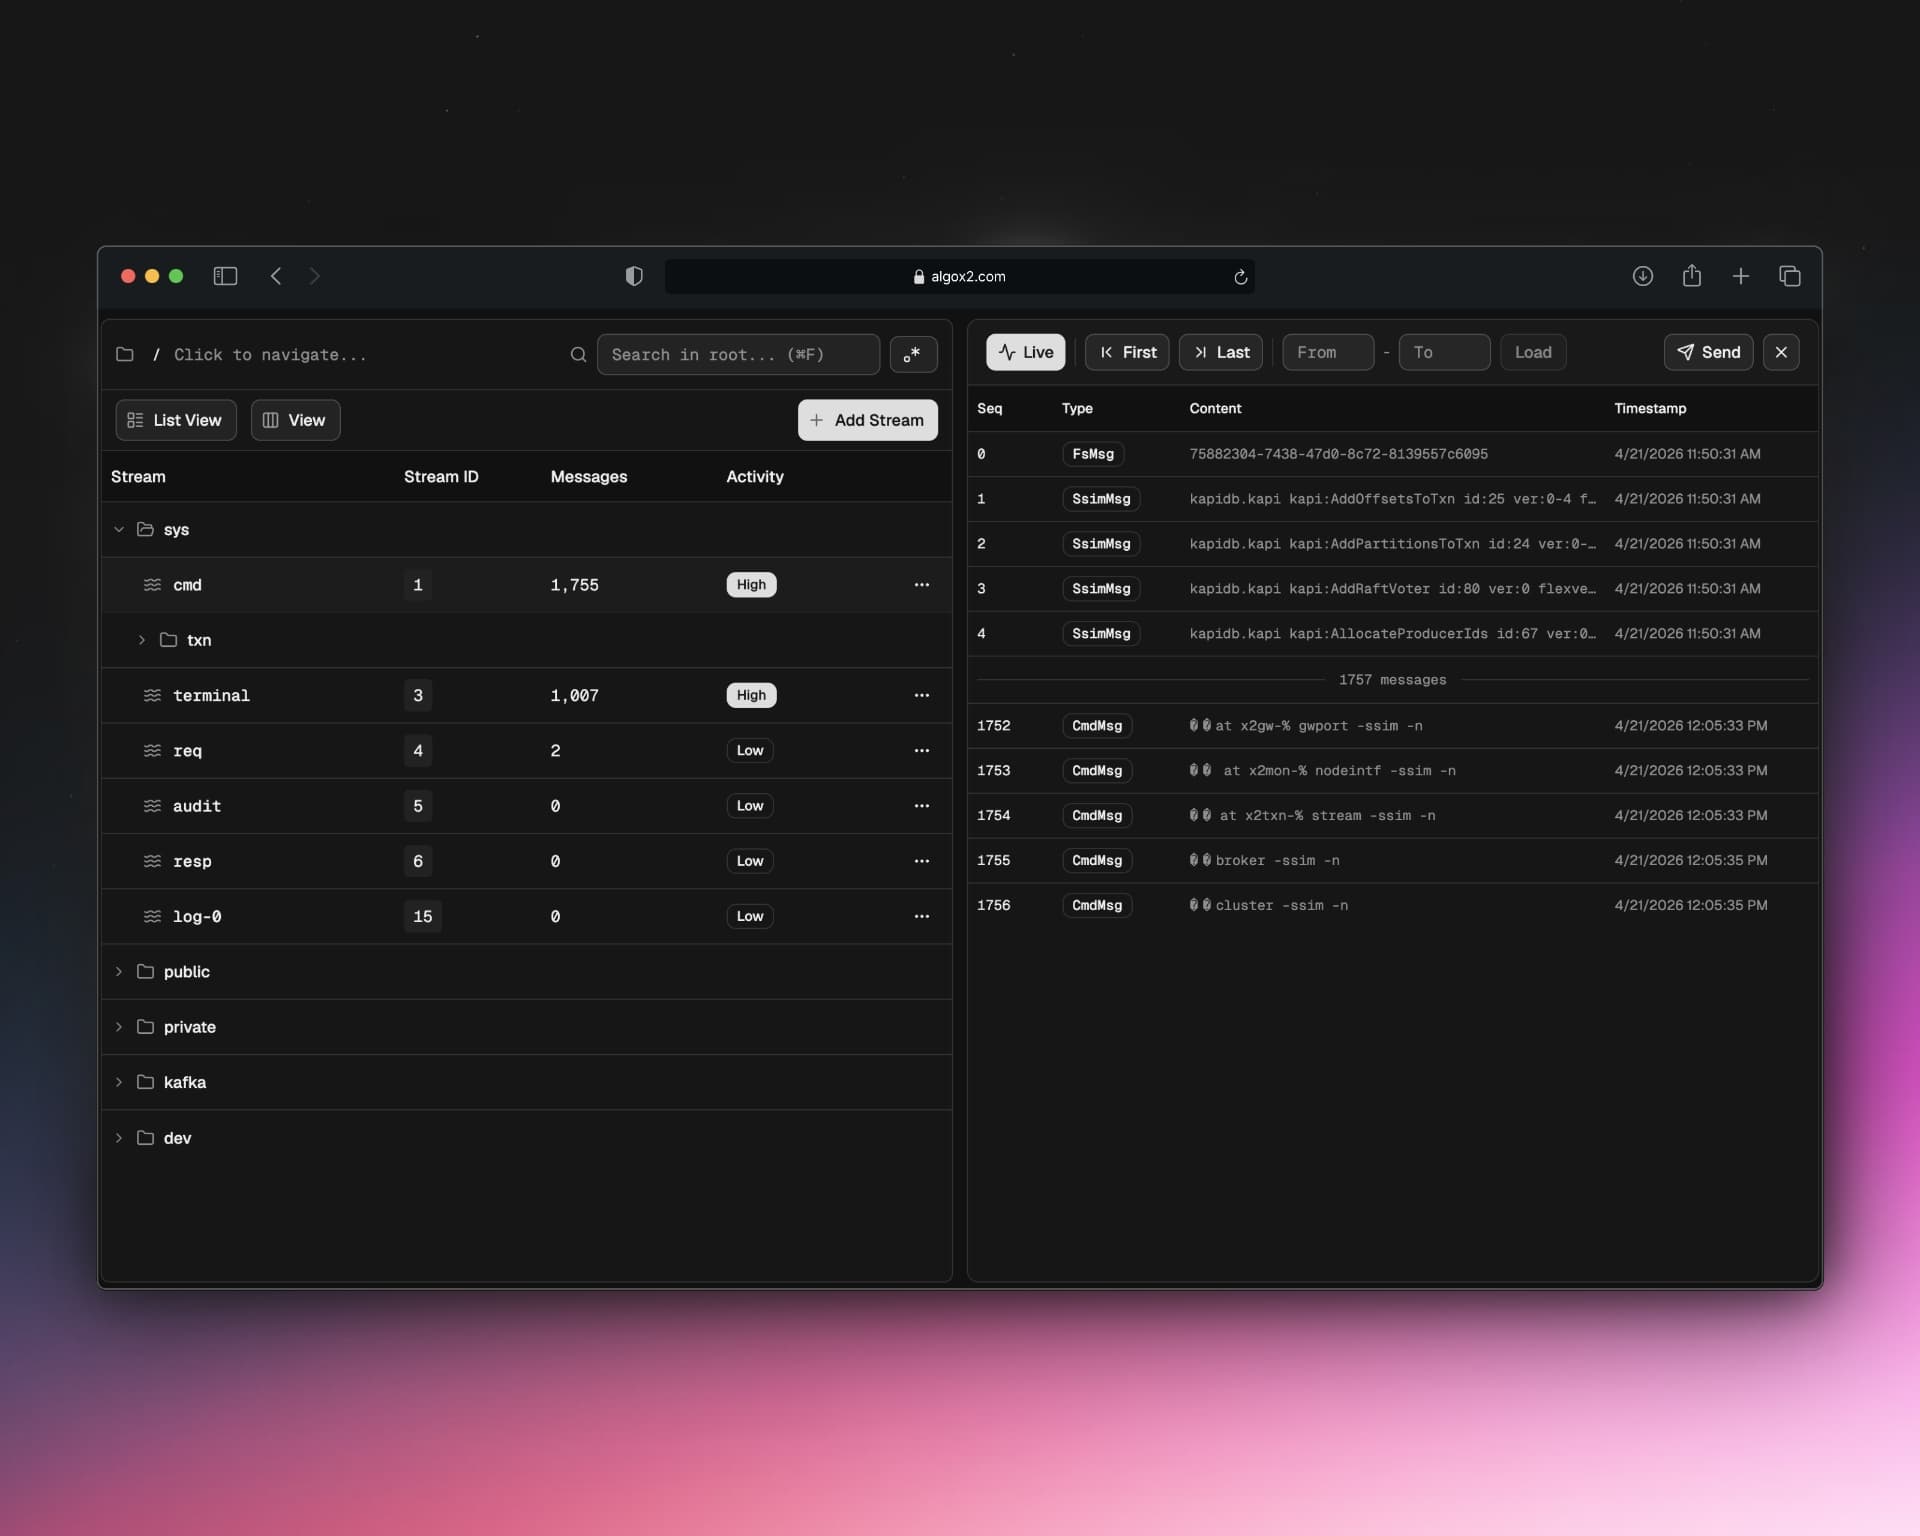Click the stream icon beside resp
1920x1536 pixels.
tap(152, 861)
